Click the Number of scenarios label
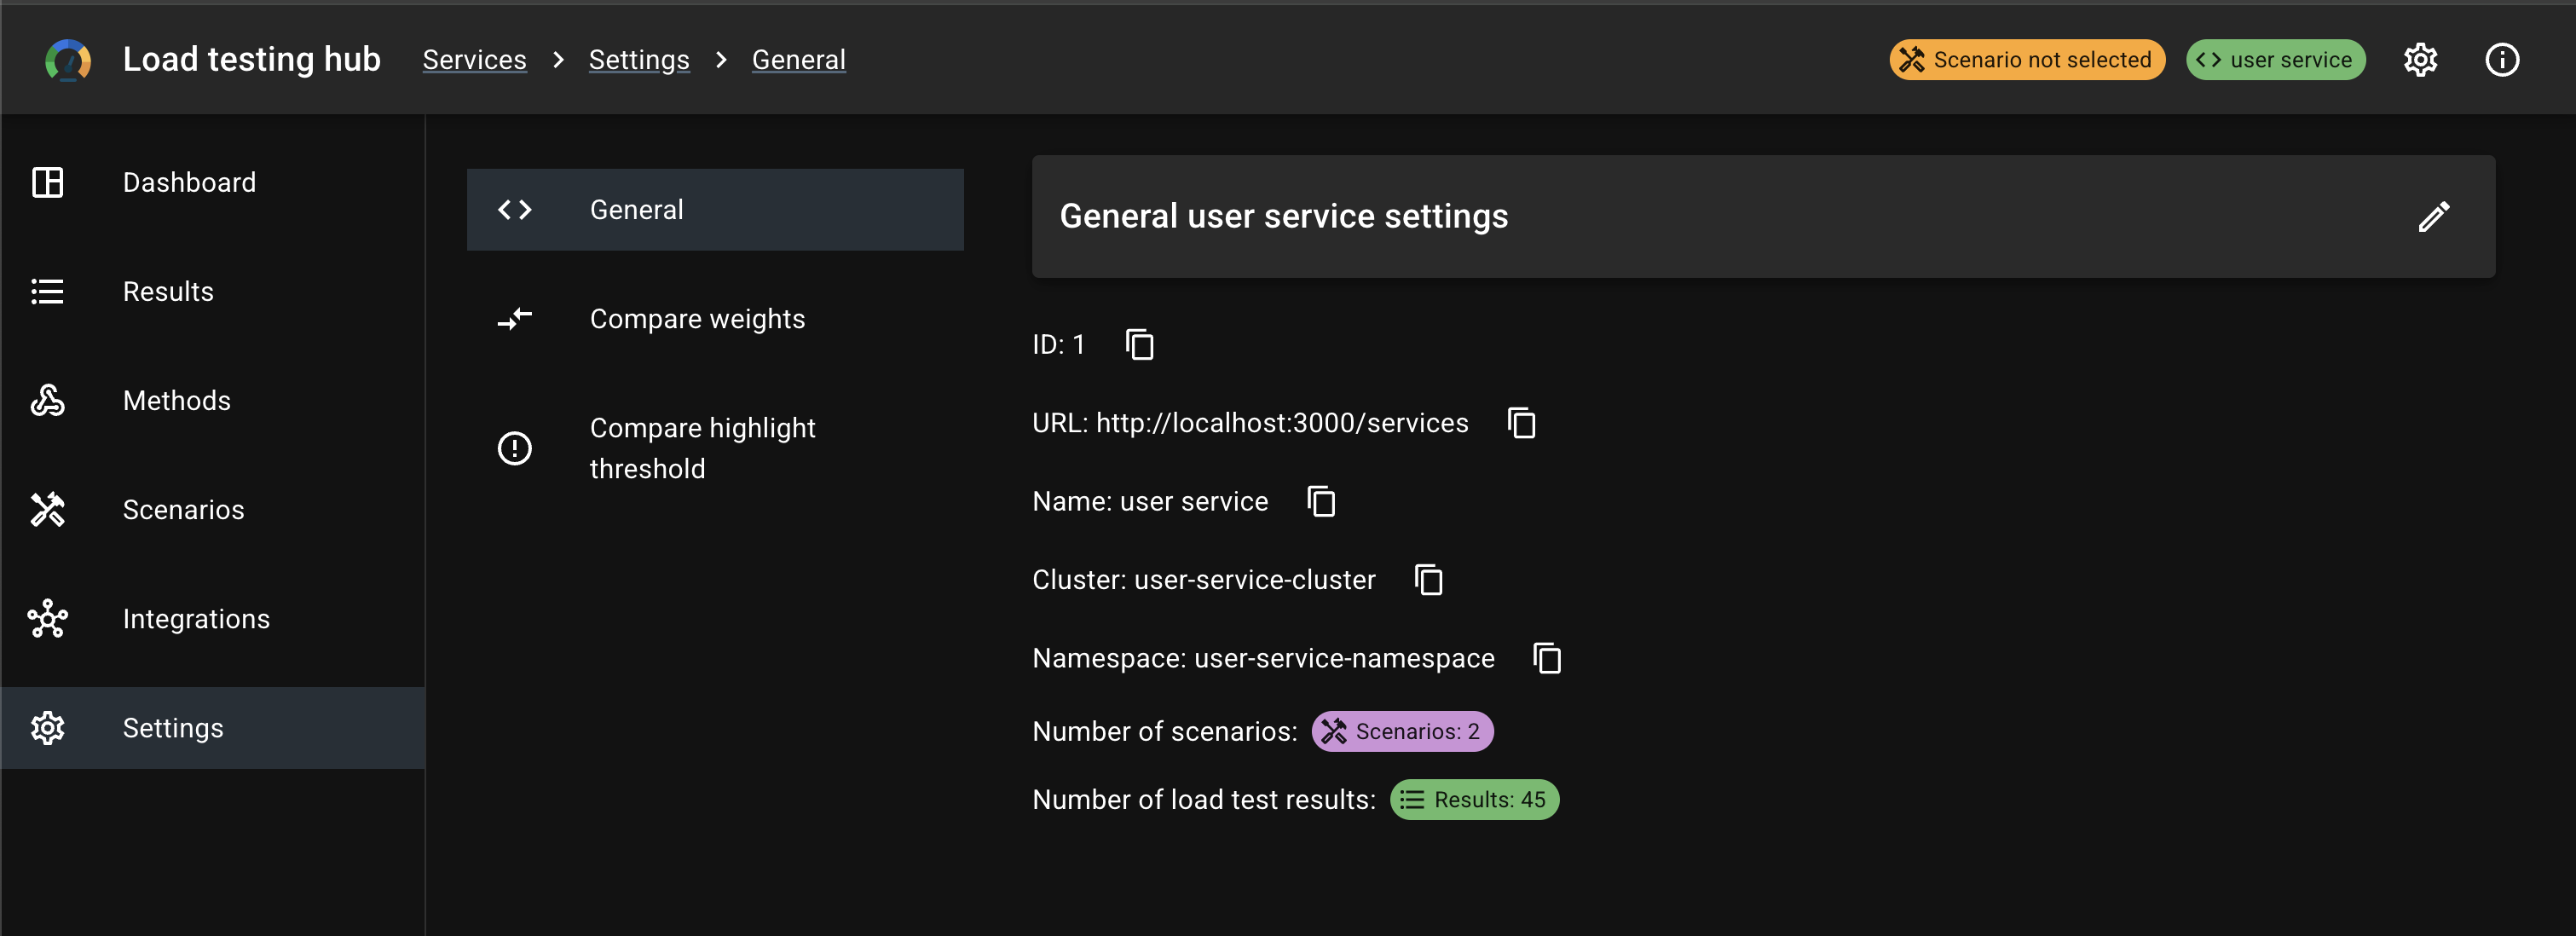Screen dimensions: 2576x936 click(1164, 731)
